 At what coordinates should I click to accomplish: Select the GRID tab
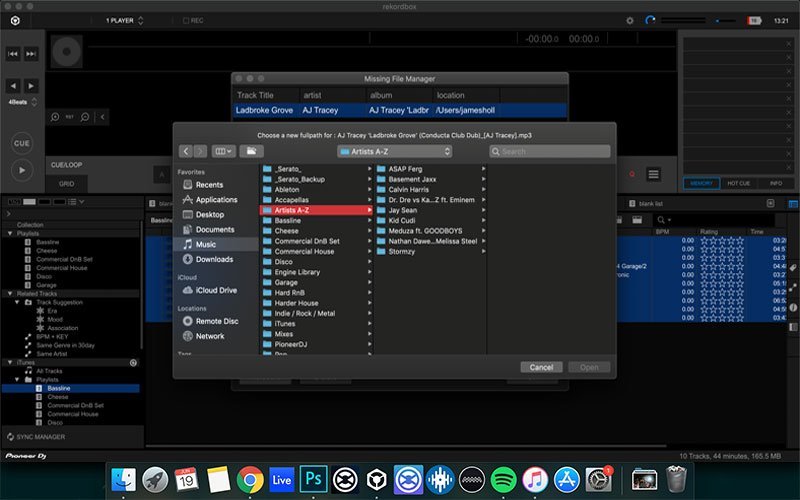click(66, 184)
